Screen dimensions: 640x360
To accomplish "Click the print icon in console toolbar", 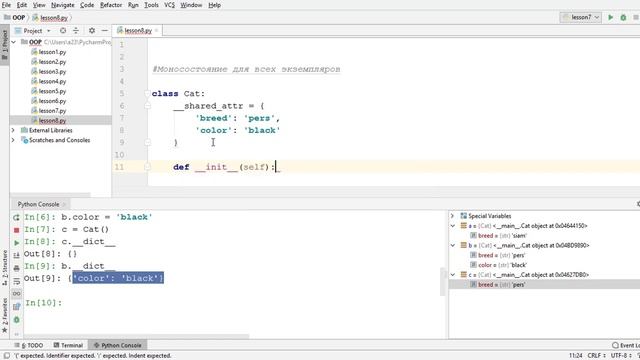I will point(16,268).
